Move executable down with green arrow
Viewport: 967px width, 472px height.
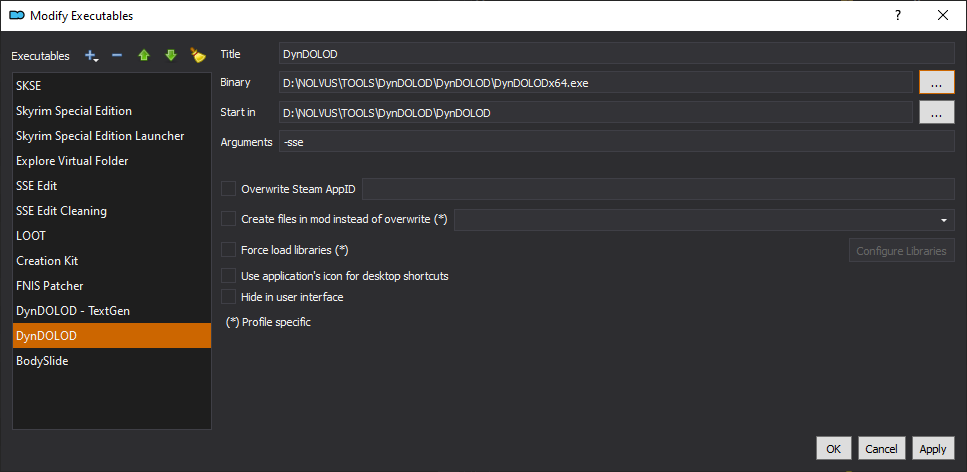click(x=171, y=56)
